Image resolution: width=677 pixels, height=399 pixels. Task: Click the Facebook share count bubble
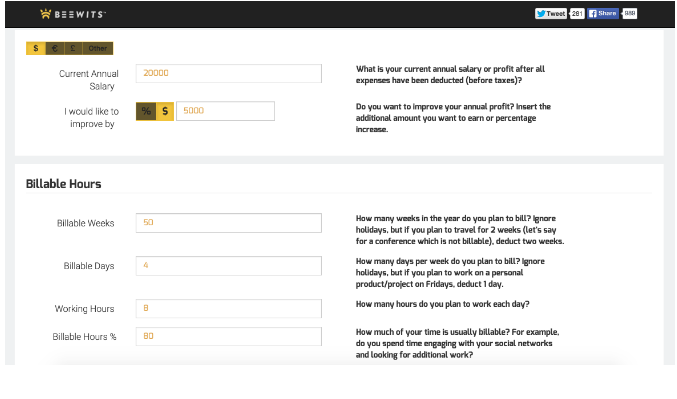[x=630, y=14]
